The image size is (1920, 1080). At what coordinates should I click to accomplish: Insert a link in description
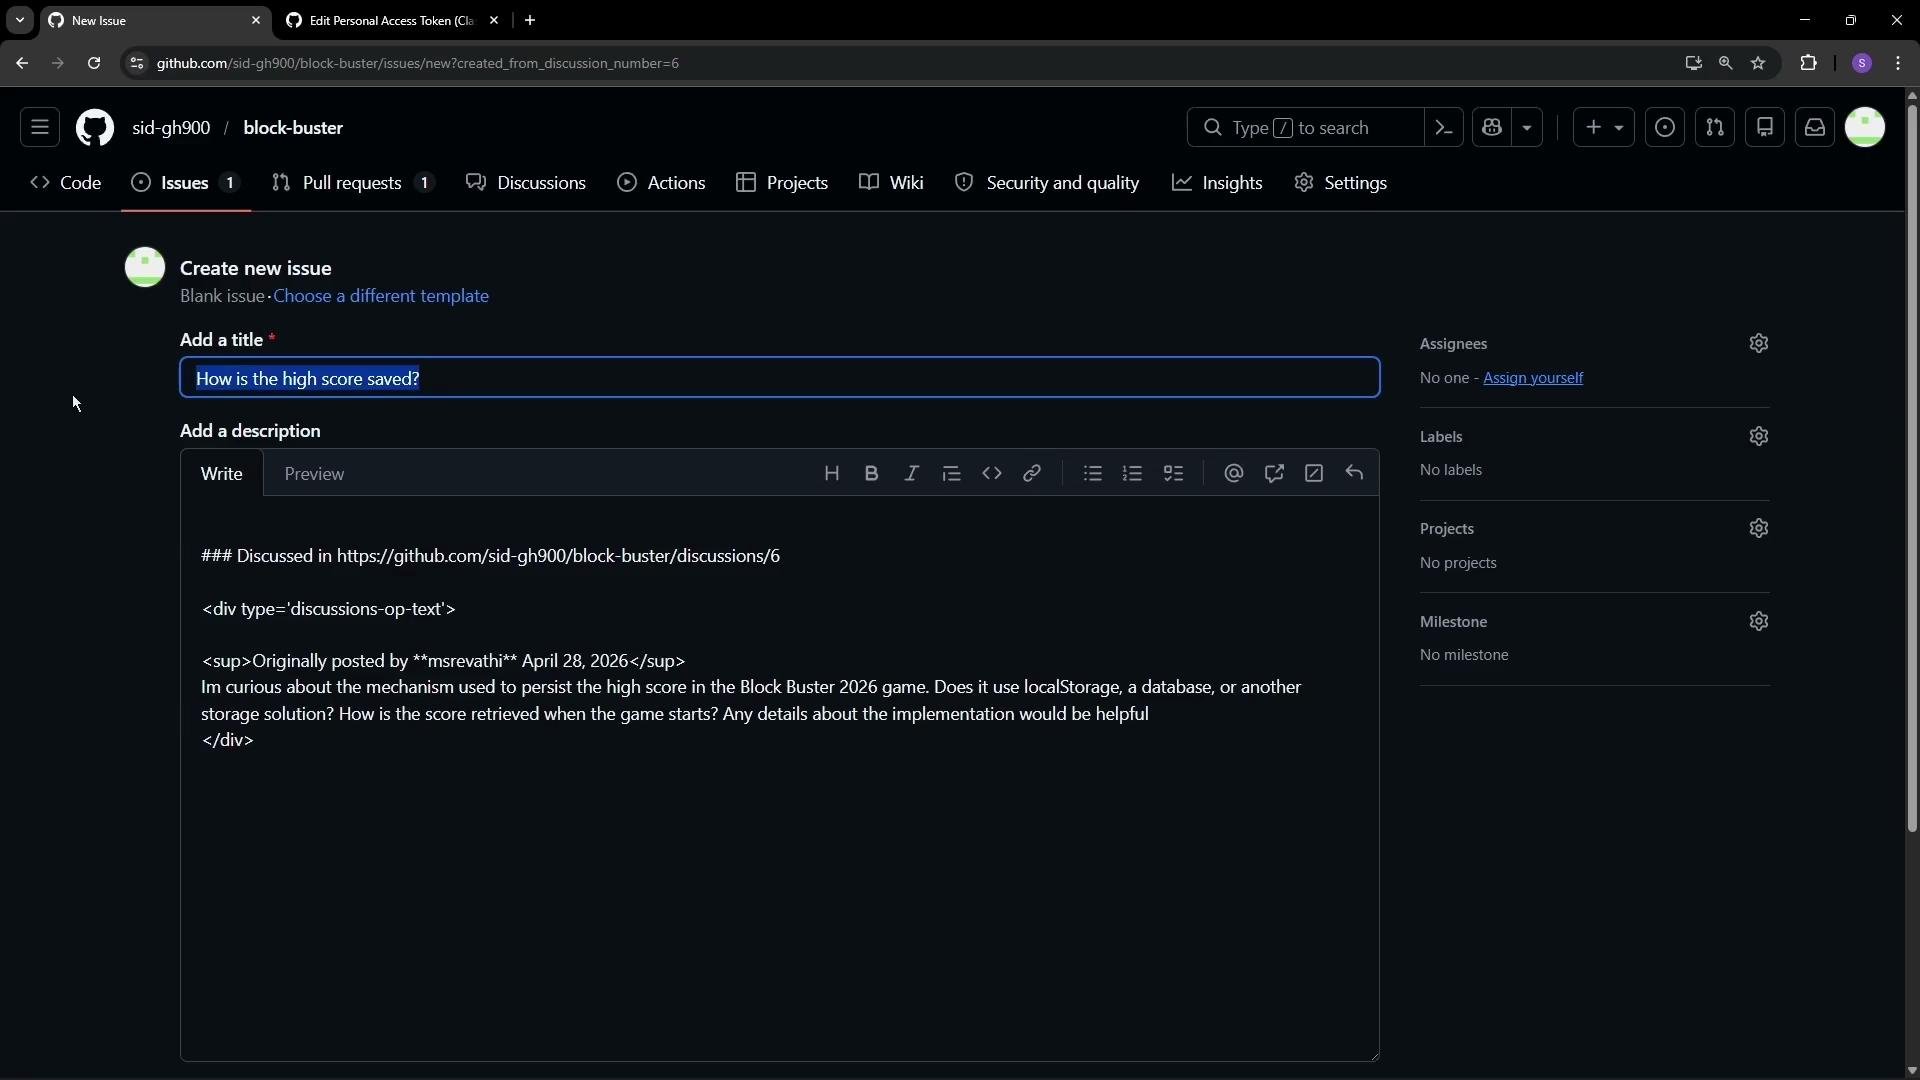coord(1032,474)
